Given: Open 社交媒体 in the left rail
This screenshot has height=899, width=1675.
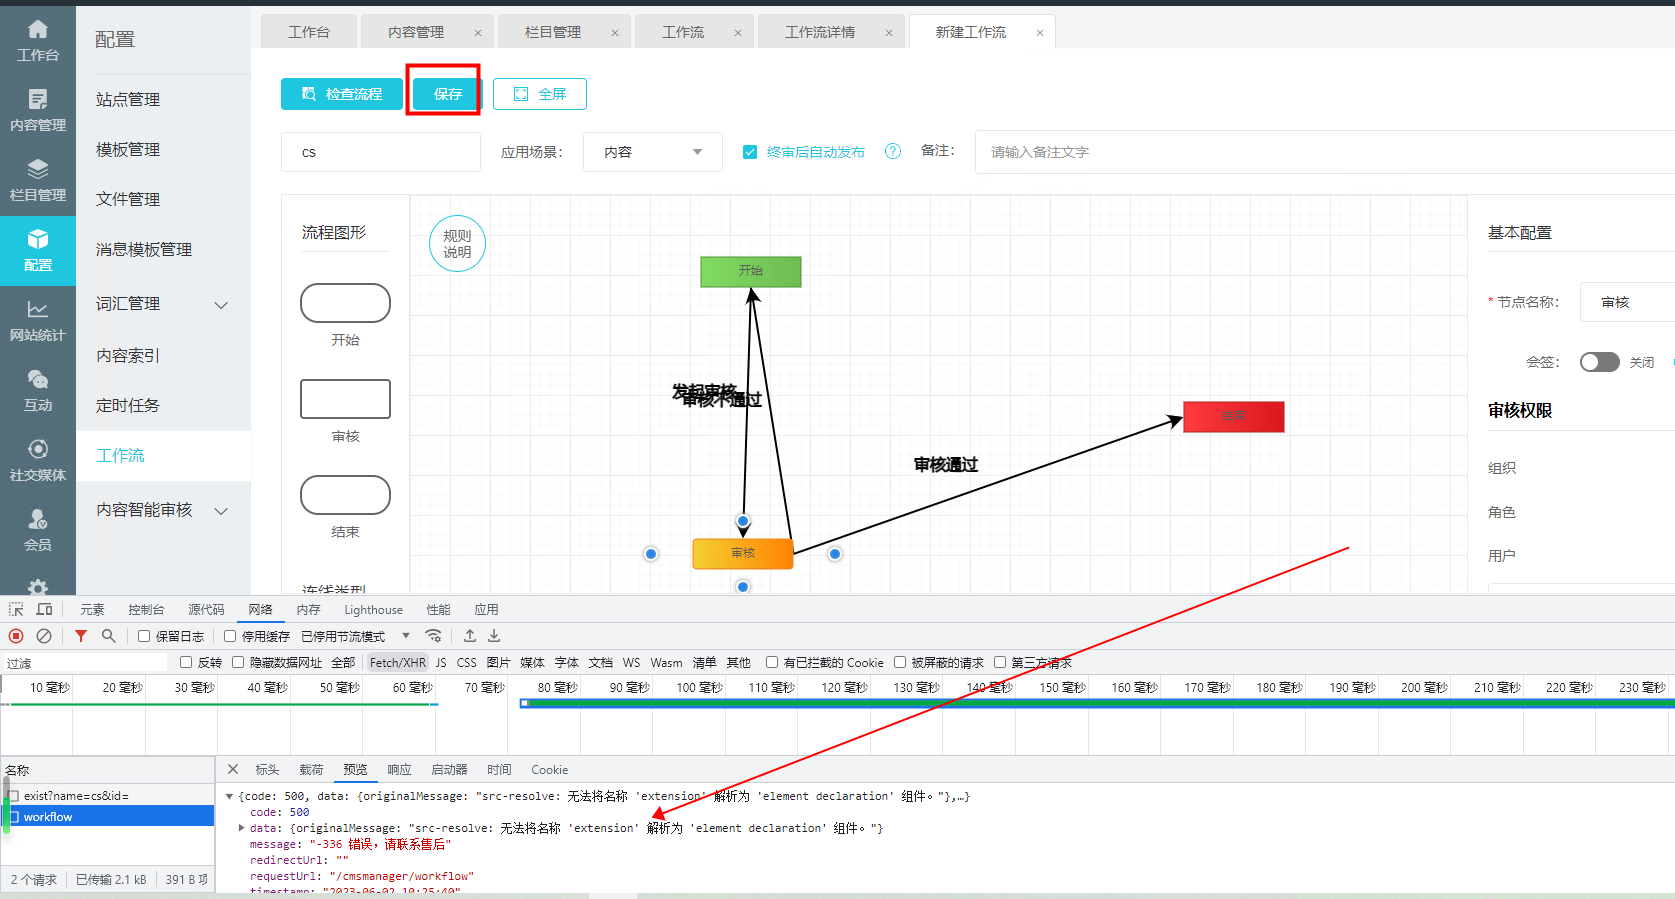Looking at the screenshot, I should point(38,460).
